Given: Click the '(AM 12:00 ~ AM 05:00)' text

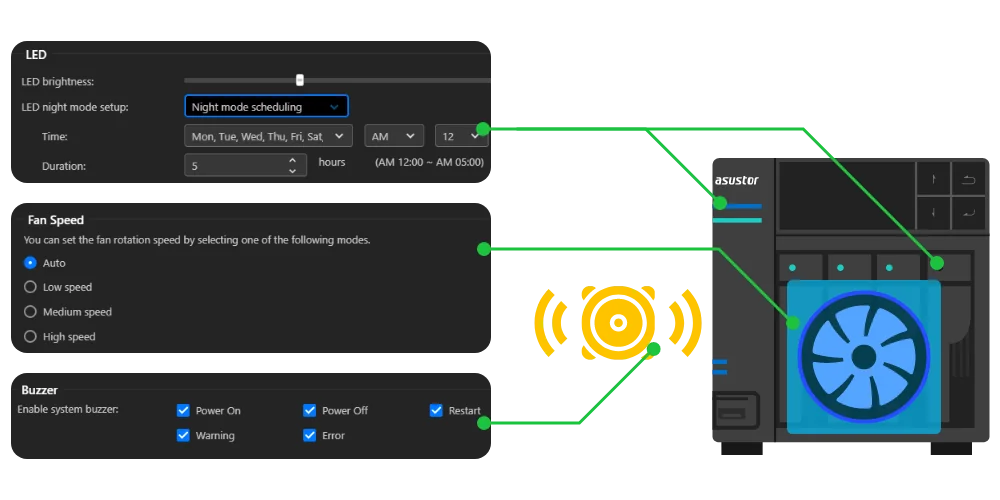Looking at the screenshot, I should click(x=429, y=163).
